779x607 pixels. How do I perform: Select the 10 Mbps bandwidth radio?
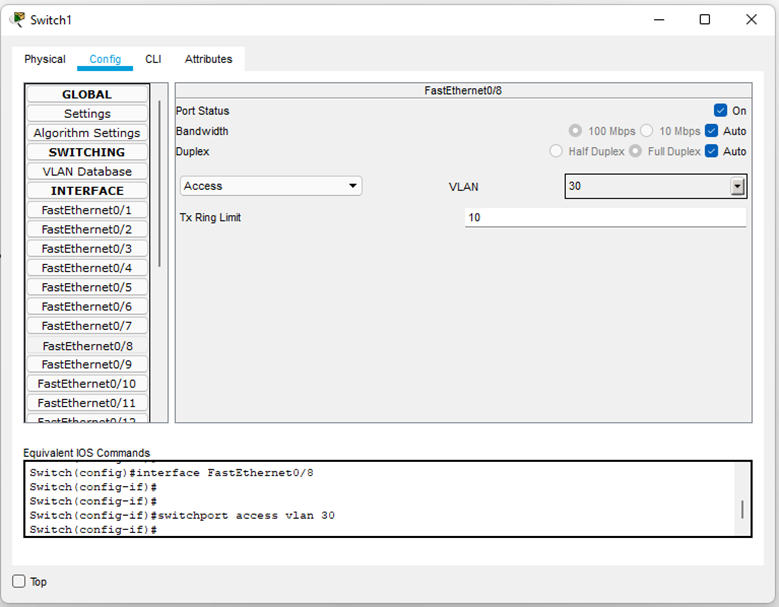pos(646,131)
